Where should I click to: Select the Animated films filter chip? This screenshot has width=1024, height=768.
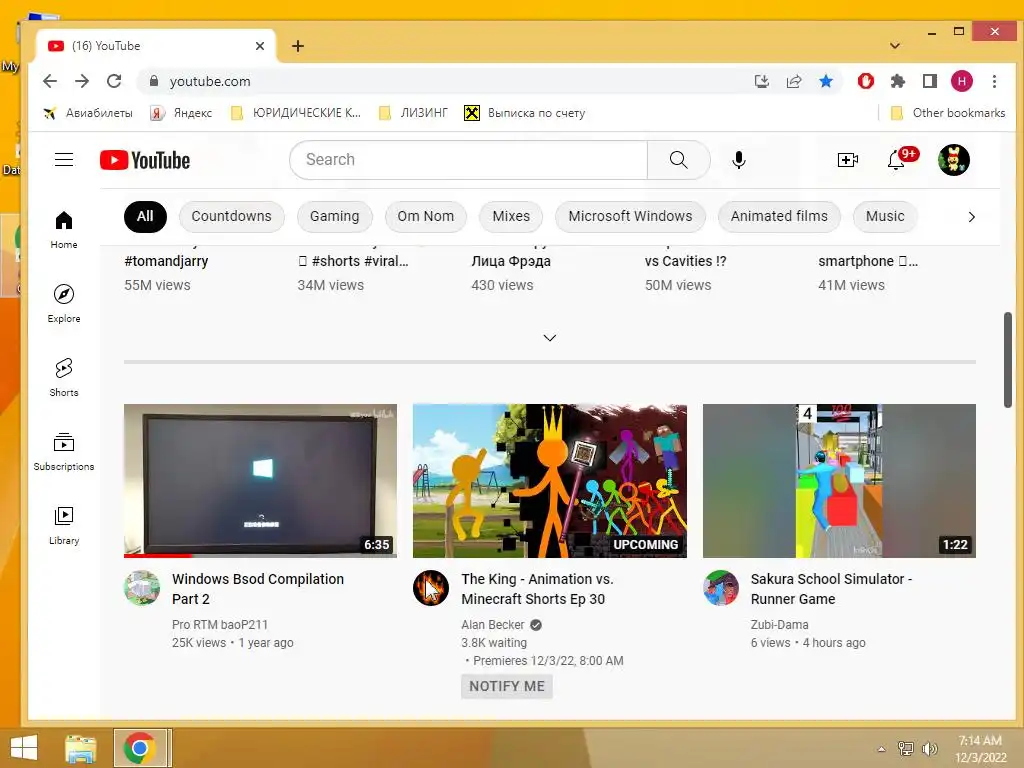coord(779,217)
